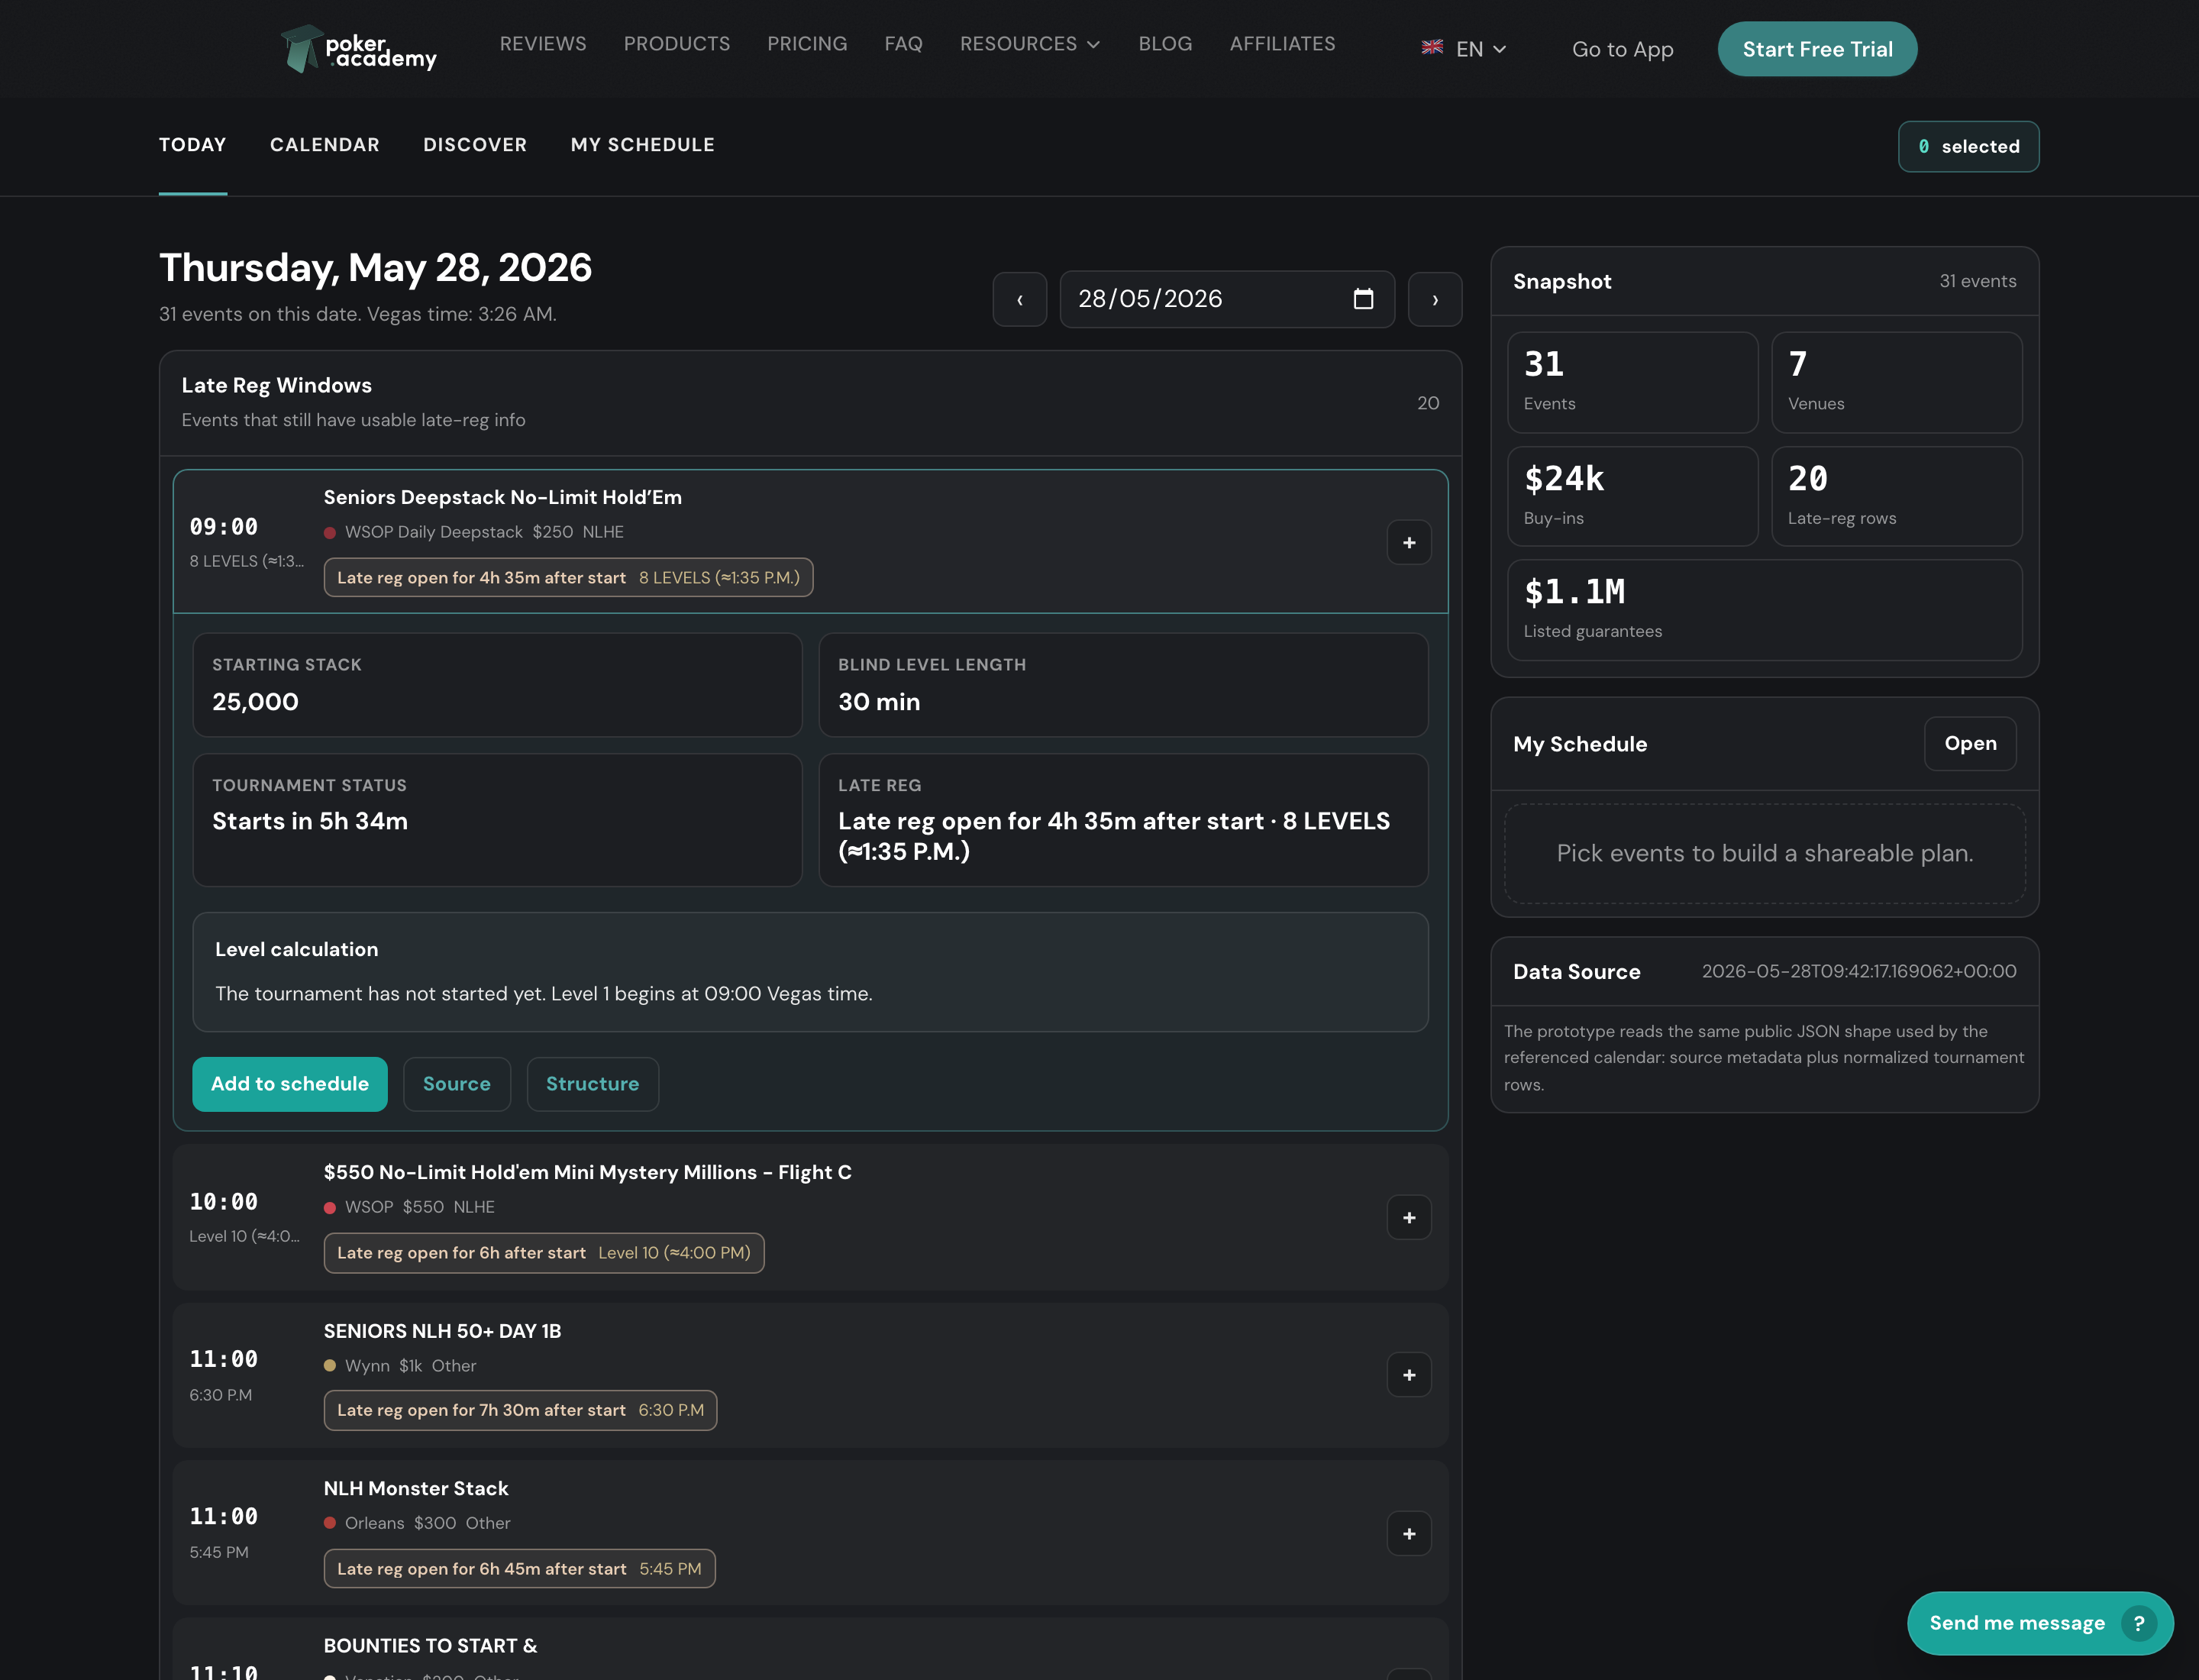Open the Pricing nav item
2199x1680 pixels.
[x=807, y=44]
